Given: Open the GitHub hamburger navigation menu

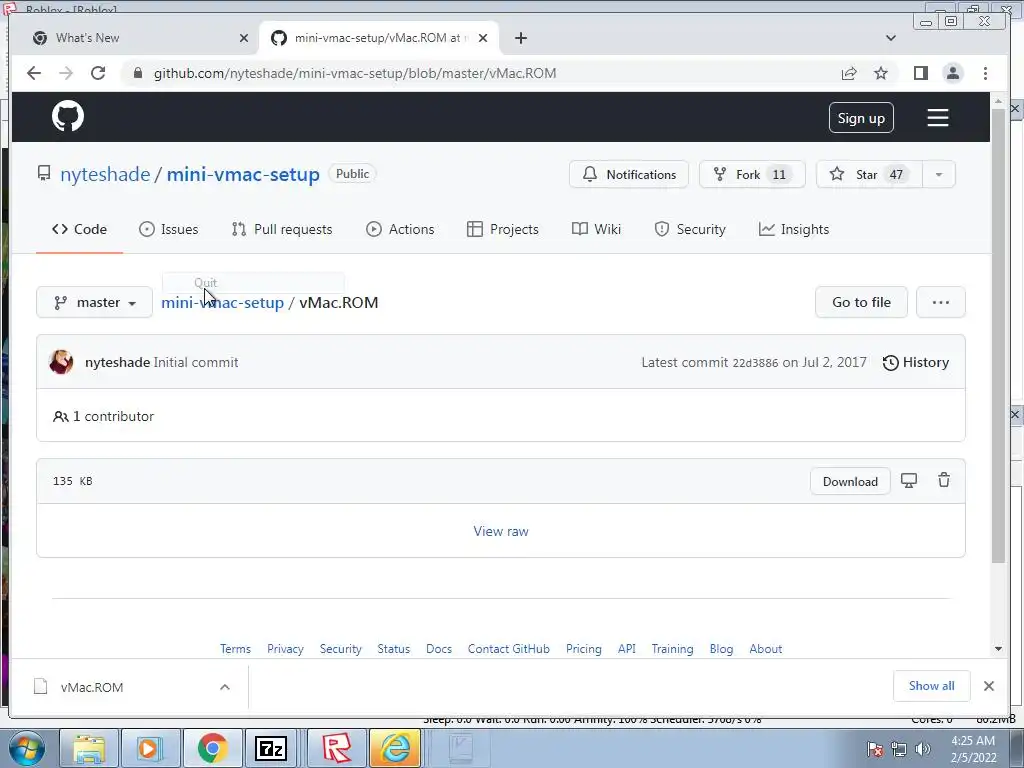Looking at the screenshot, I should click(x=938, y=118).
